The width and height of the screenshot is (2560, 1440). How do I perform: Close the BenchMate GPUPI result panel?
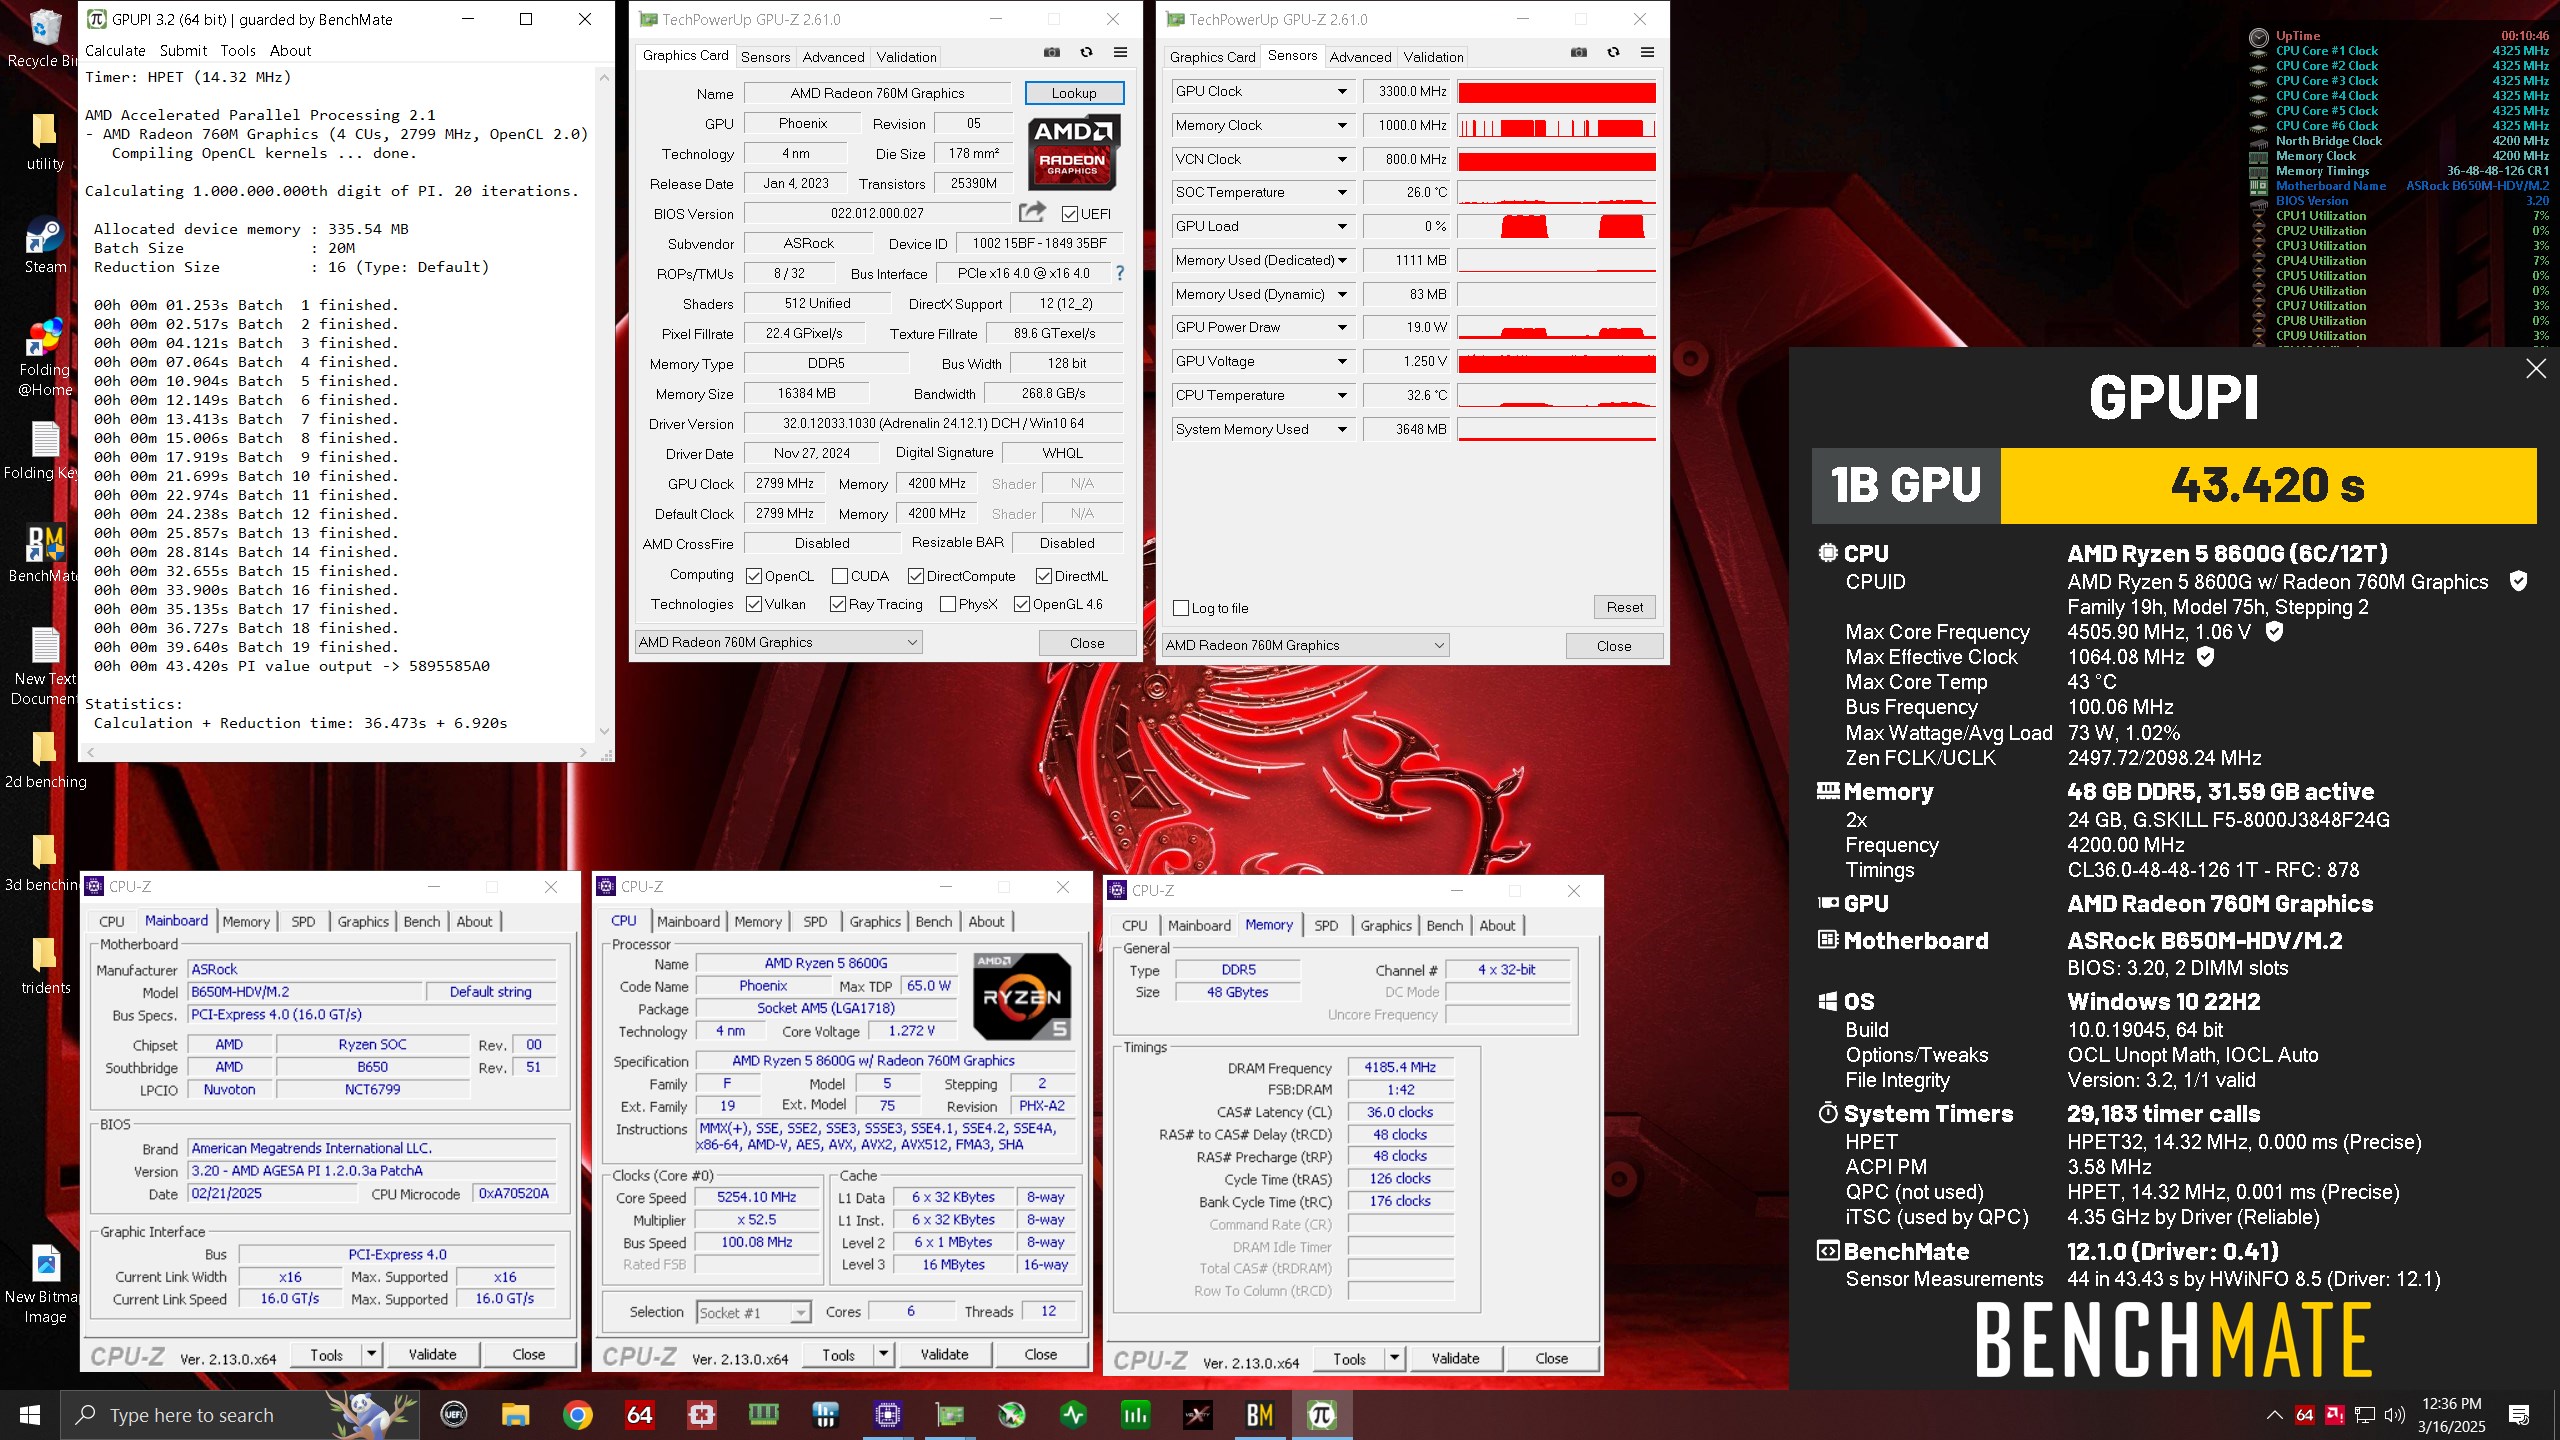pos(2536,369)
